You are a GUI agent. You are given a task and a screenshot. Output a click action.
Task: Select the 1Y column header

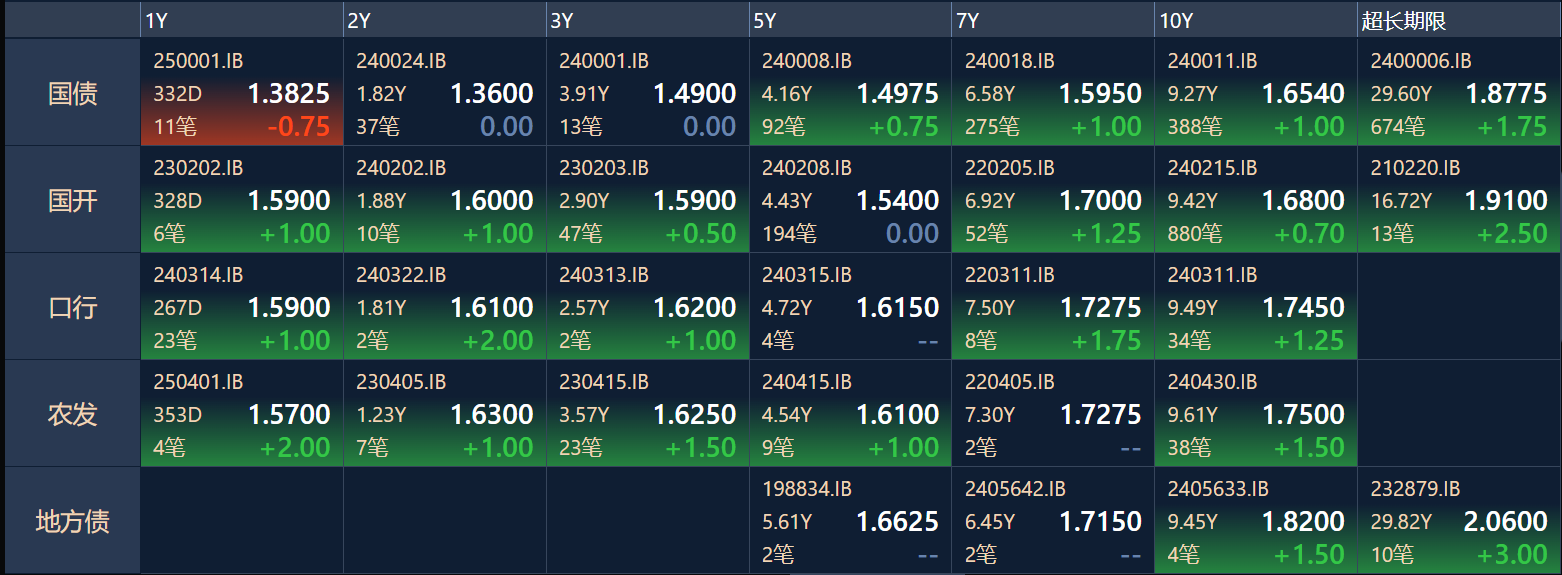(x=241, y=21)
